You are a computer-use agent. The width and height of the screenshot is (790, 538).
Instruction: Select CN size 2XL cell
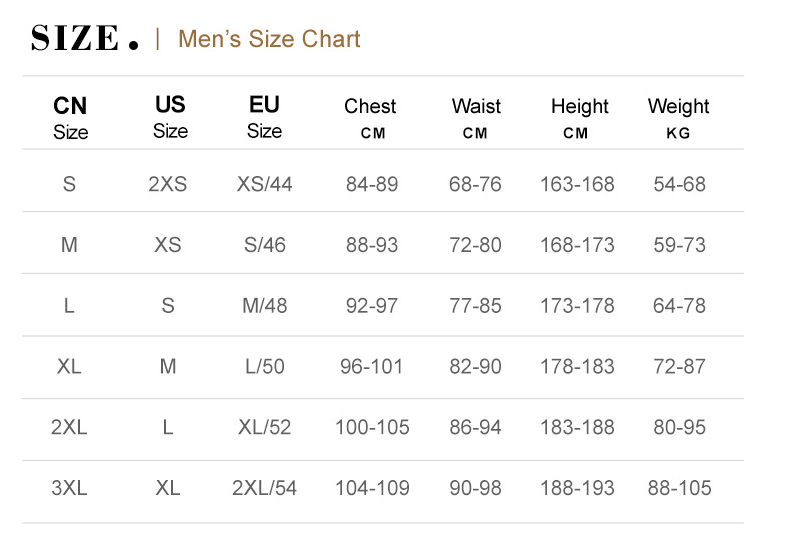pos(69,427)
